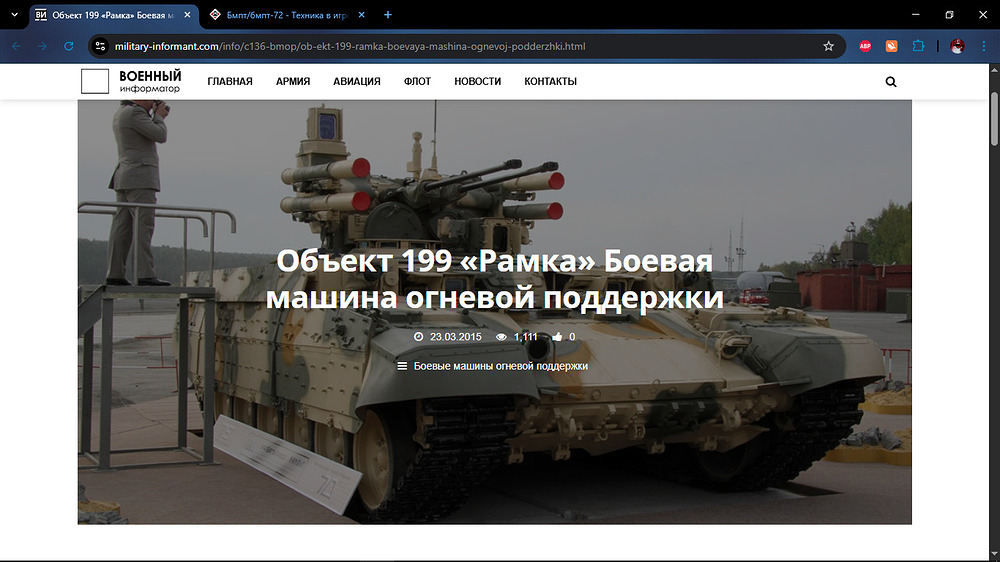Open the browser three-dot menu
This screenshot has width=1000, height=562.
983,46
